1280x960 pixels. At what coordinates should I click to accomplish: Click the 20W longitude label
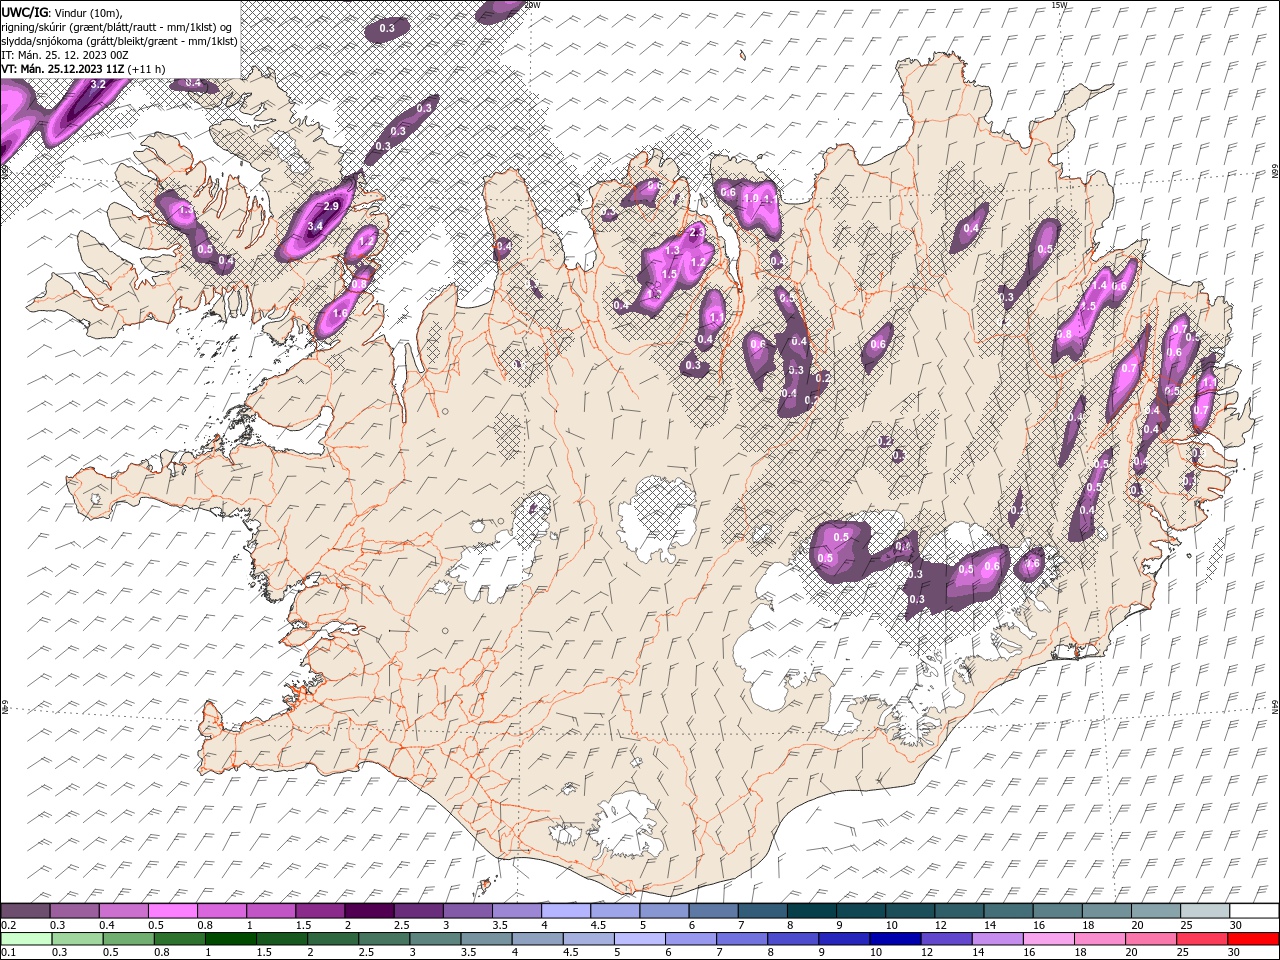(x=532, y=5)
